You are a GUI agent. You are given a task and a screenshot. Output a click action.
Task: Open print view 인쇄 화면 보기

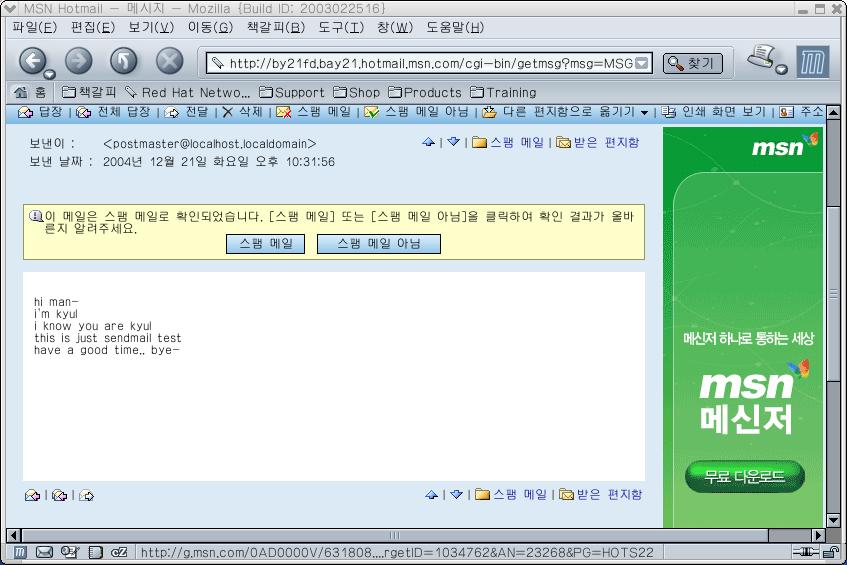pos(714,112)
